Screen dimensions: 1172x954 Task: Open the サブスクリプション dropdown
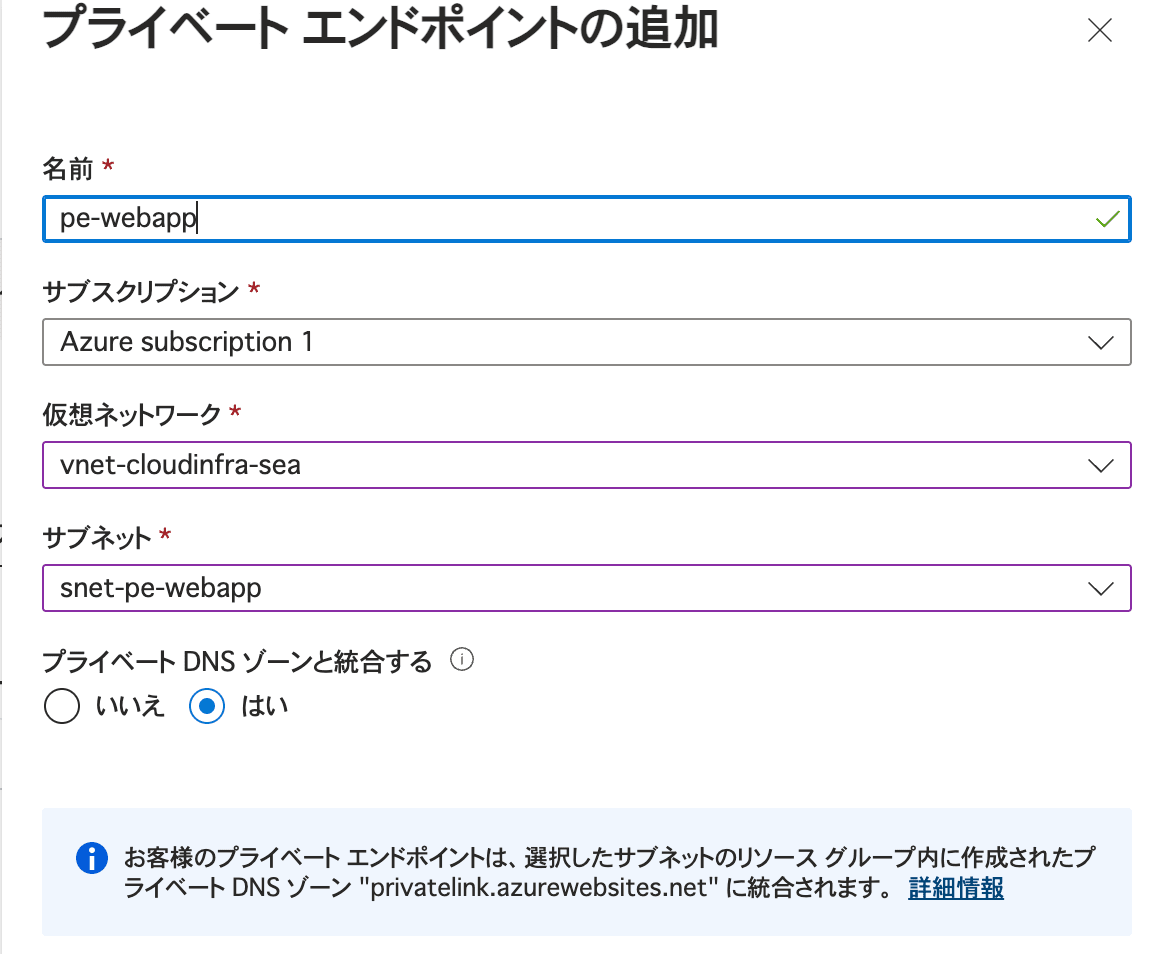coord(1100,342)
